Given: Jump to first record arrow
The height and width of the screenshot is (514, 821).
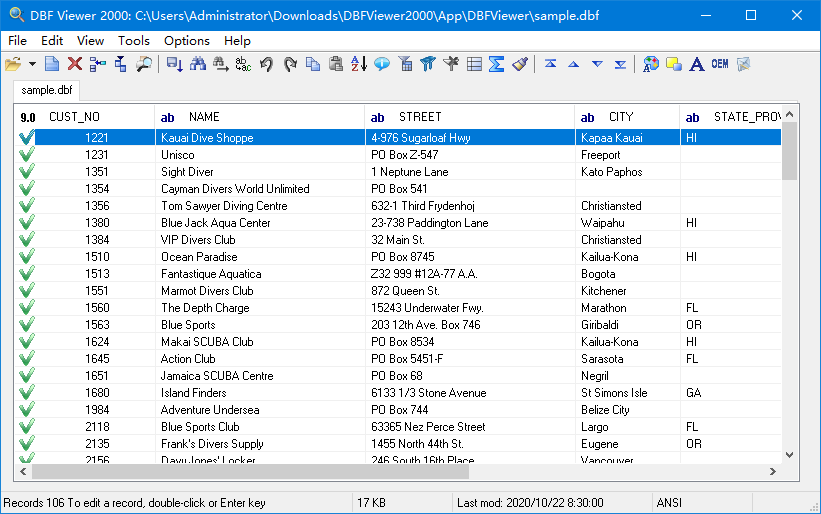Looking at the screenshot, I should [x=550, y=64].
